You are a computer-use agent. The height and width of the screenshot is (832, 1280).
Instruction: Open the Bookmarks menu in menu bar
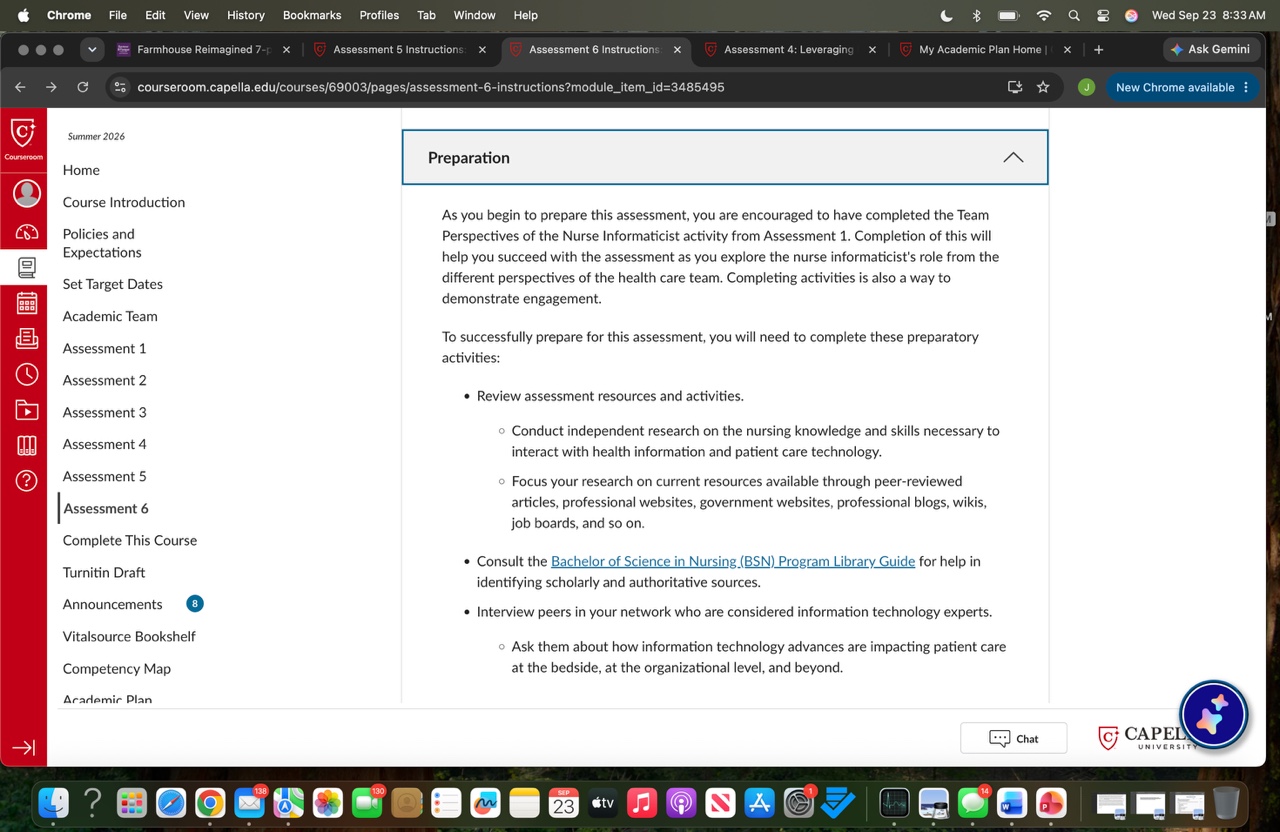(312, 15)
